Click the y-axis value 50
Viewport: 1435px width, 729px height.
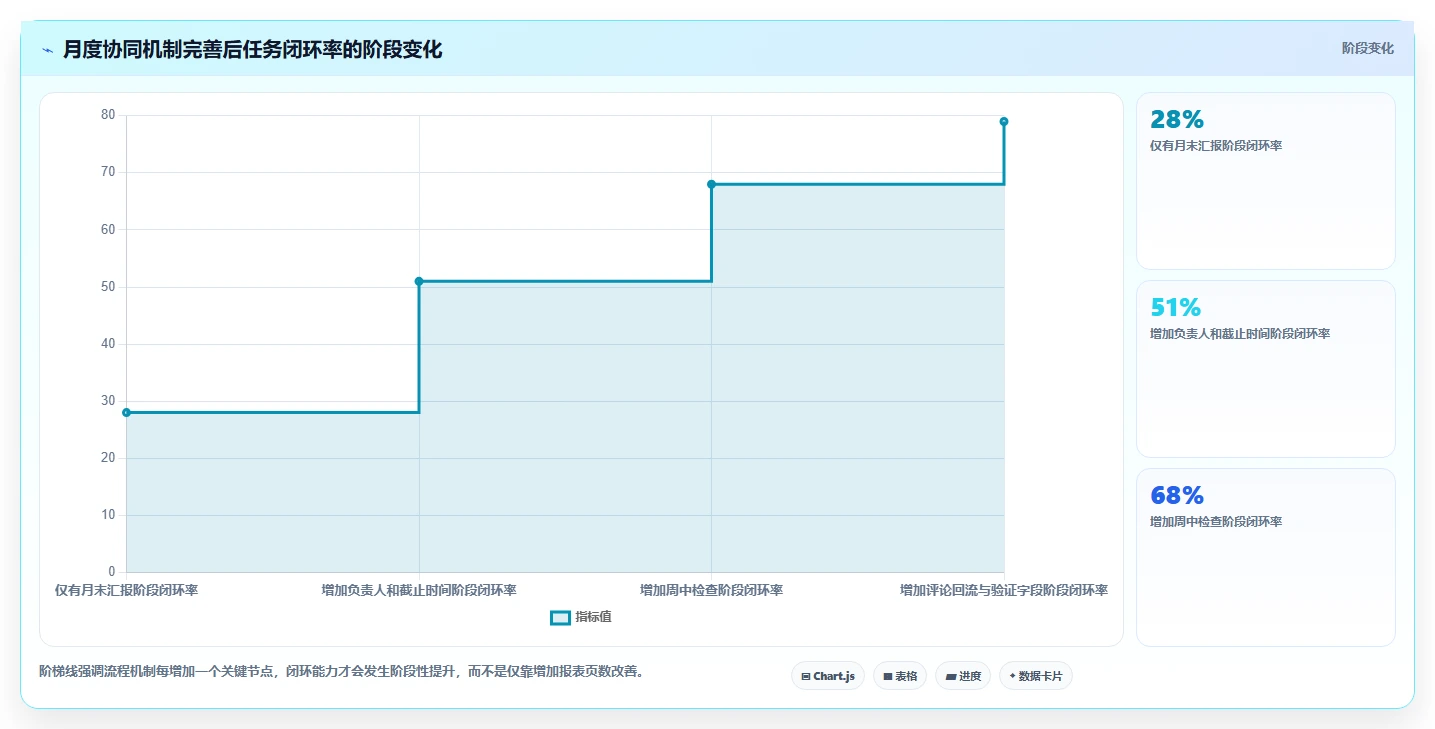[x=108, y=287]
